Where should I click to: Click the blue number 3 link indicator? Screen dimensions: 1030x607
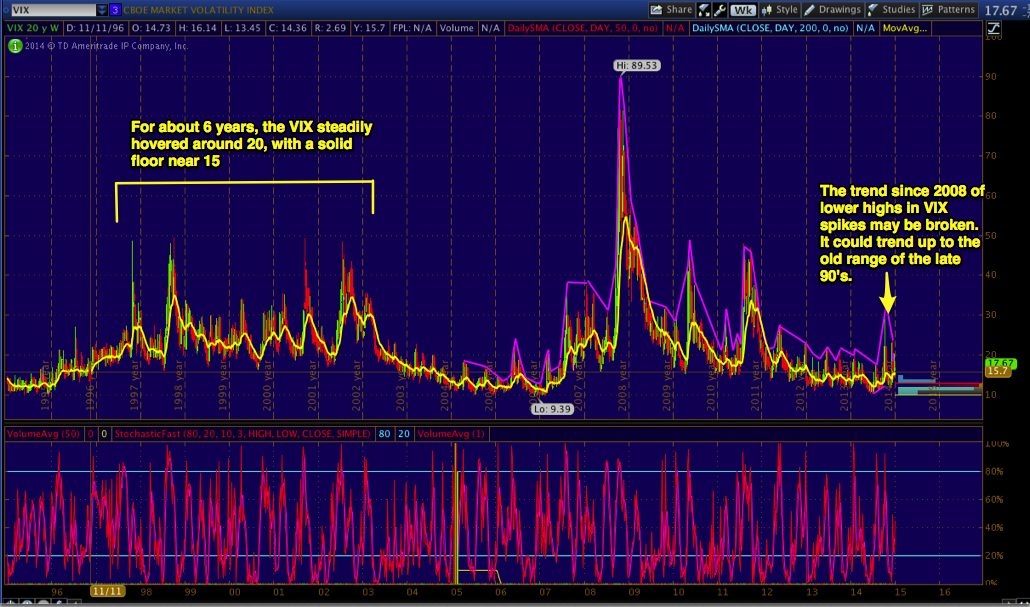pyautogui.click(x=114, y=10)
